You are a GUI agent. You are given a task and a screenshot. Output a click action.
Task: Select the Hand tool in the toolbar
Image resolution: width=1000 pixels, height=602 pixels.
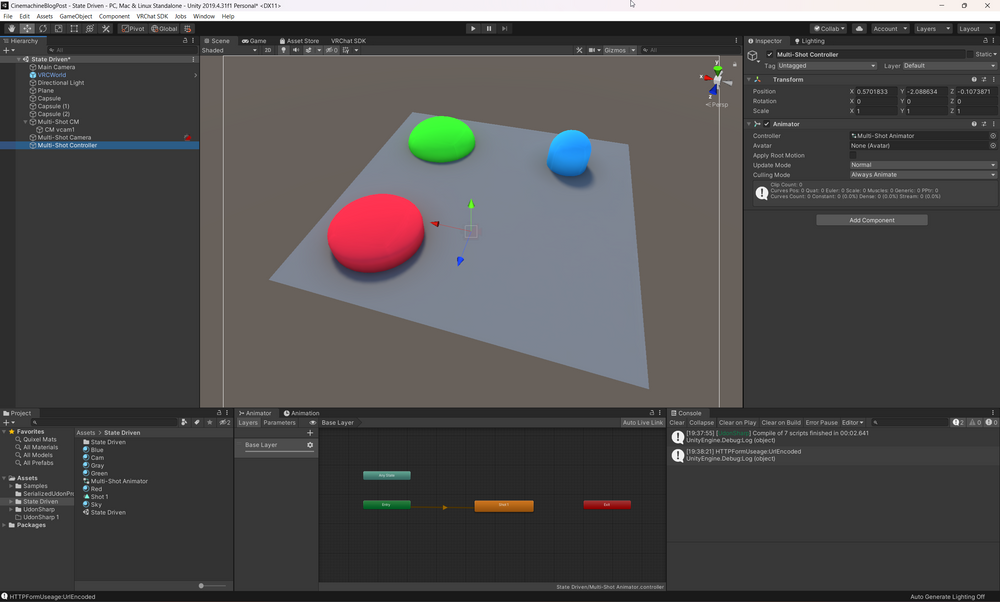pyautogui.click(x=12, y=28)
